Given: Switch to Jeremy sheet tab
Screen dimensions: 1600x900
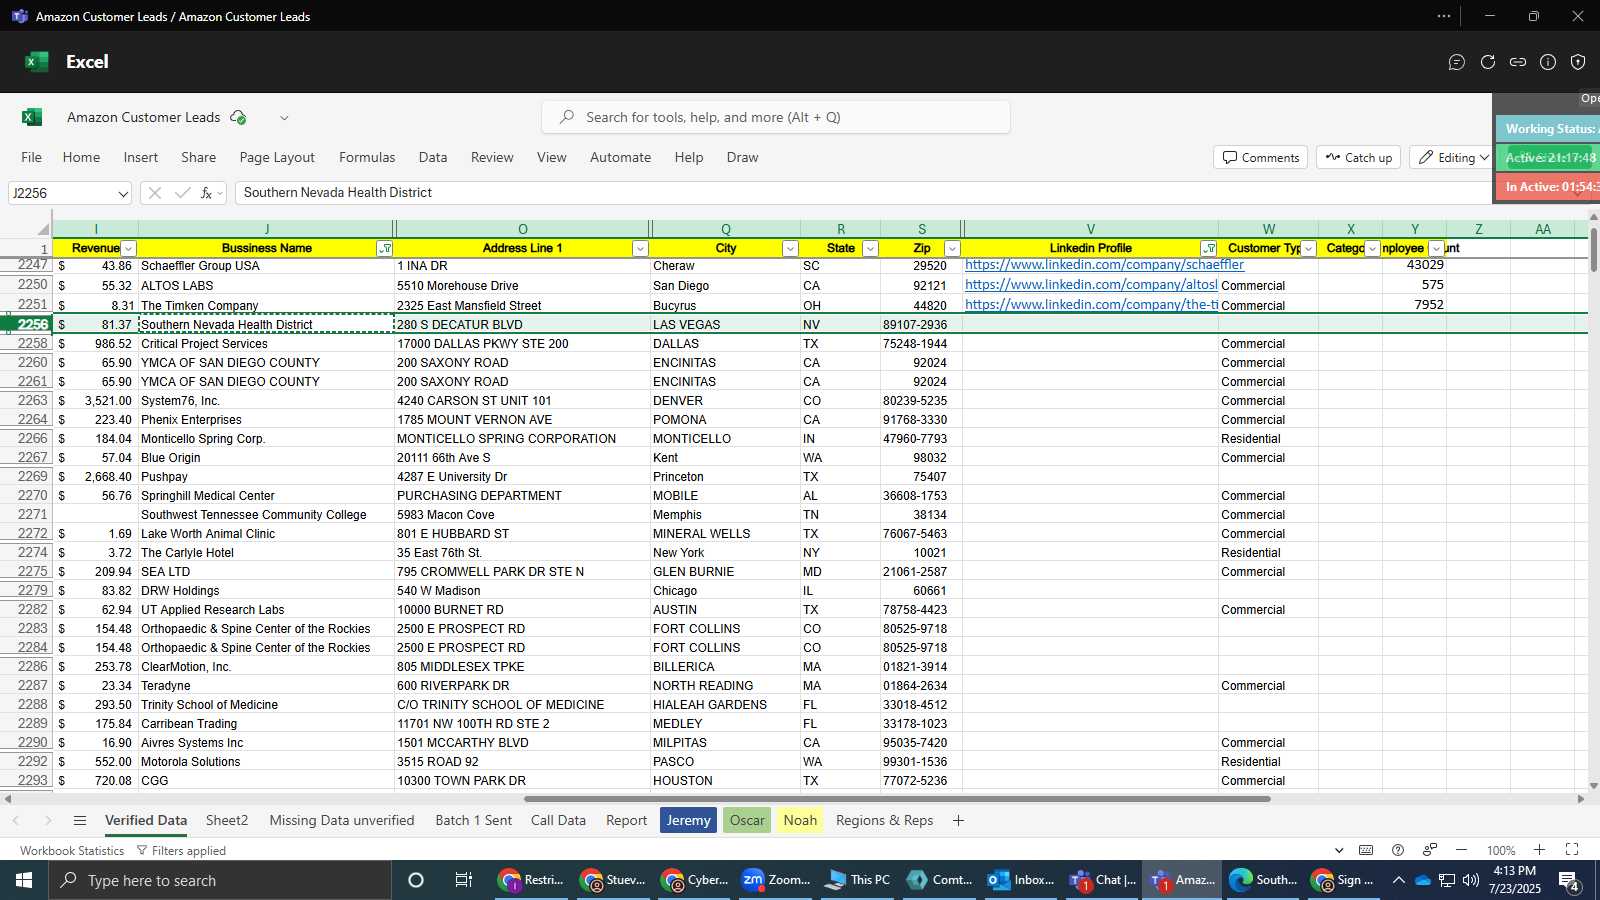Looking at the screenshot, I should [x=688, y=820].
